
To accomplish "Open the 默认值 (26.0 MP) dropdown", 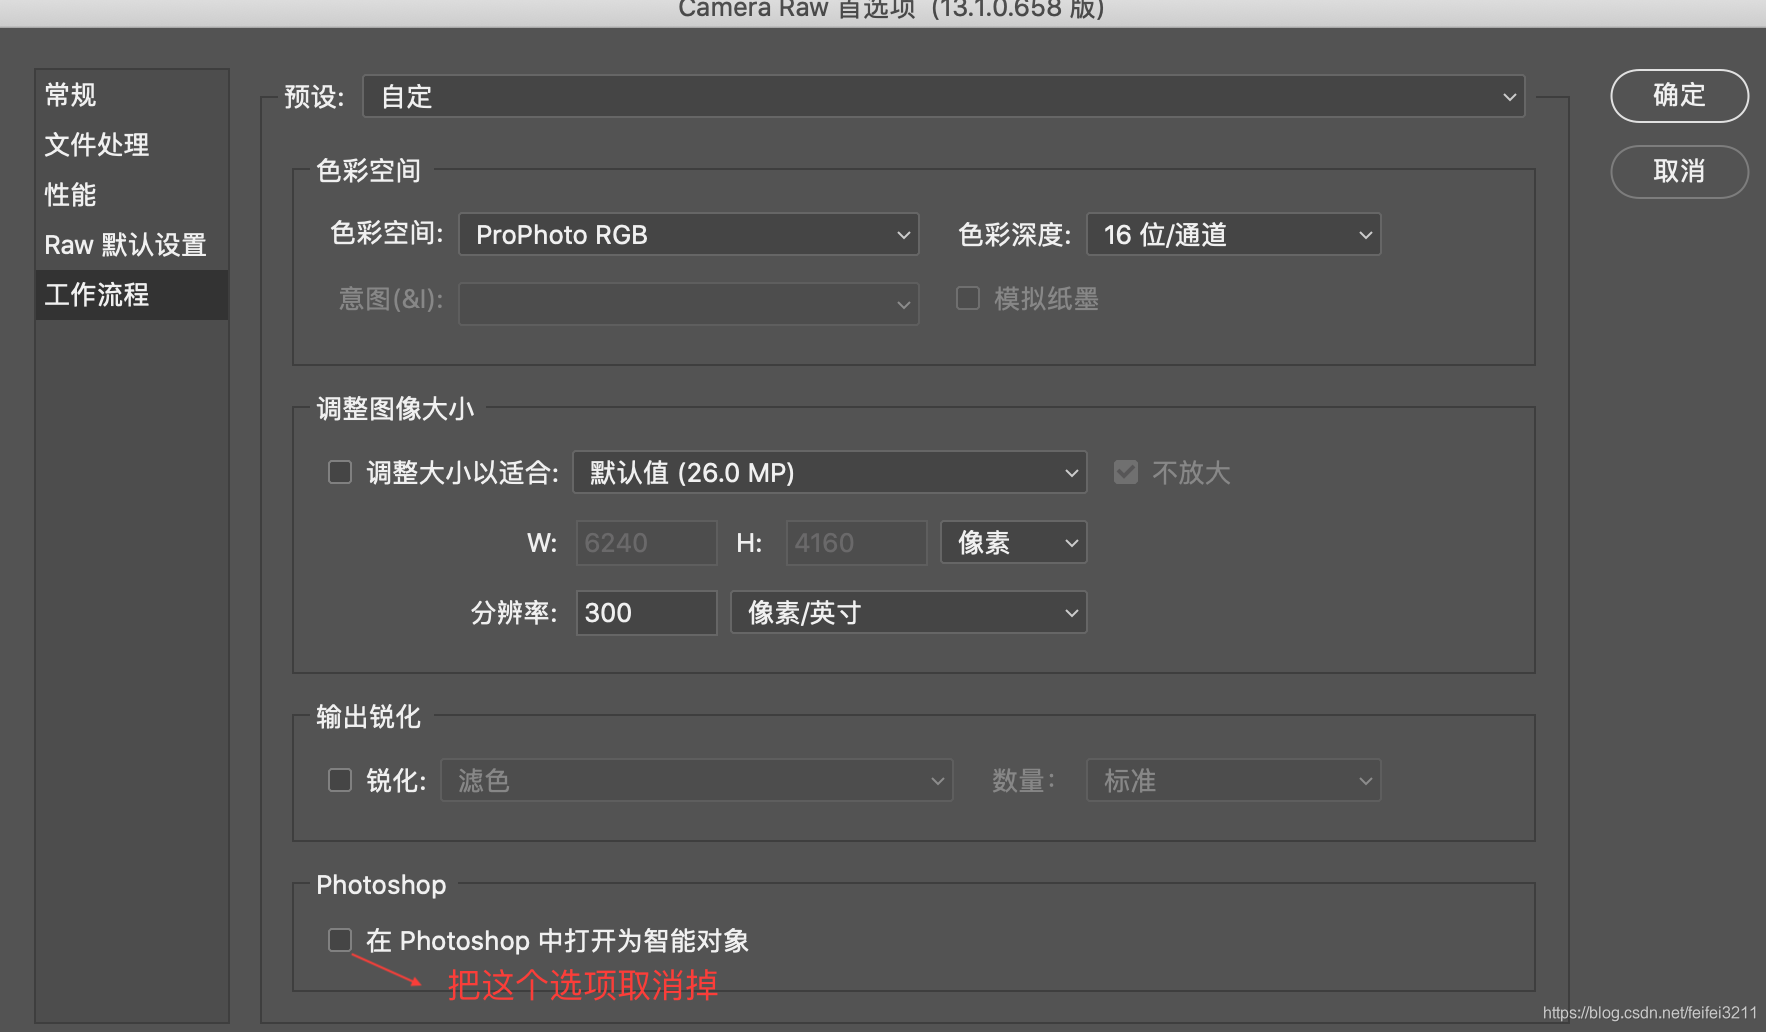I will pos(829,473).
